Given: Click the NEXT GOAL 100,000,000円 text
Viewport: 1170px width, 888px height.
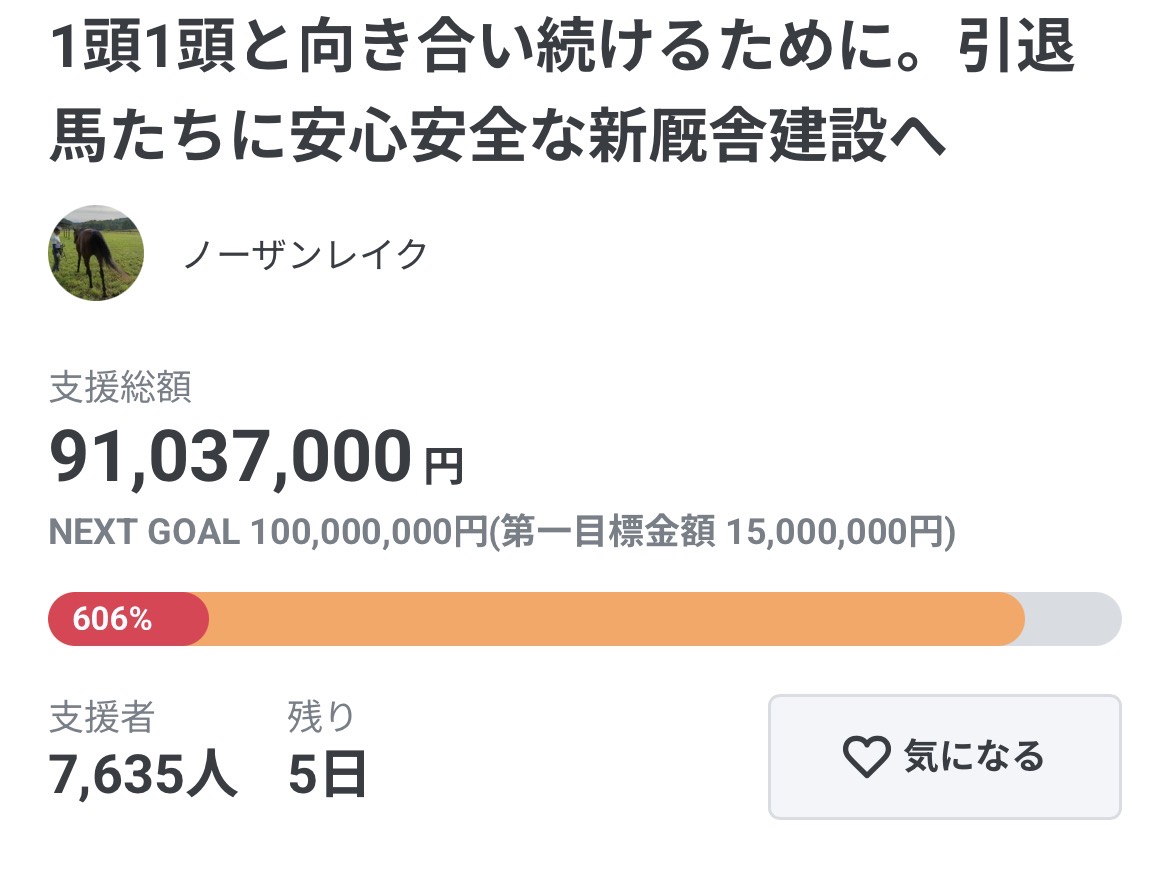Looking at the screenshot, I should pyautogui.click(x=267, y=533).
